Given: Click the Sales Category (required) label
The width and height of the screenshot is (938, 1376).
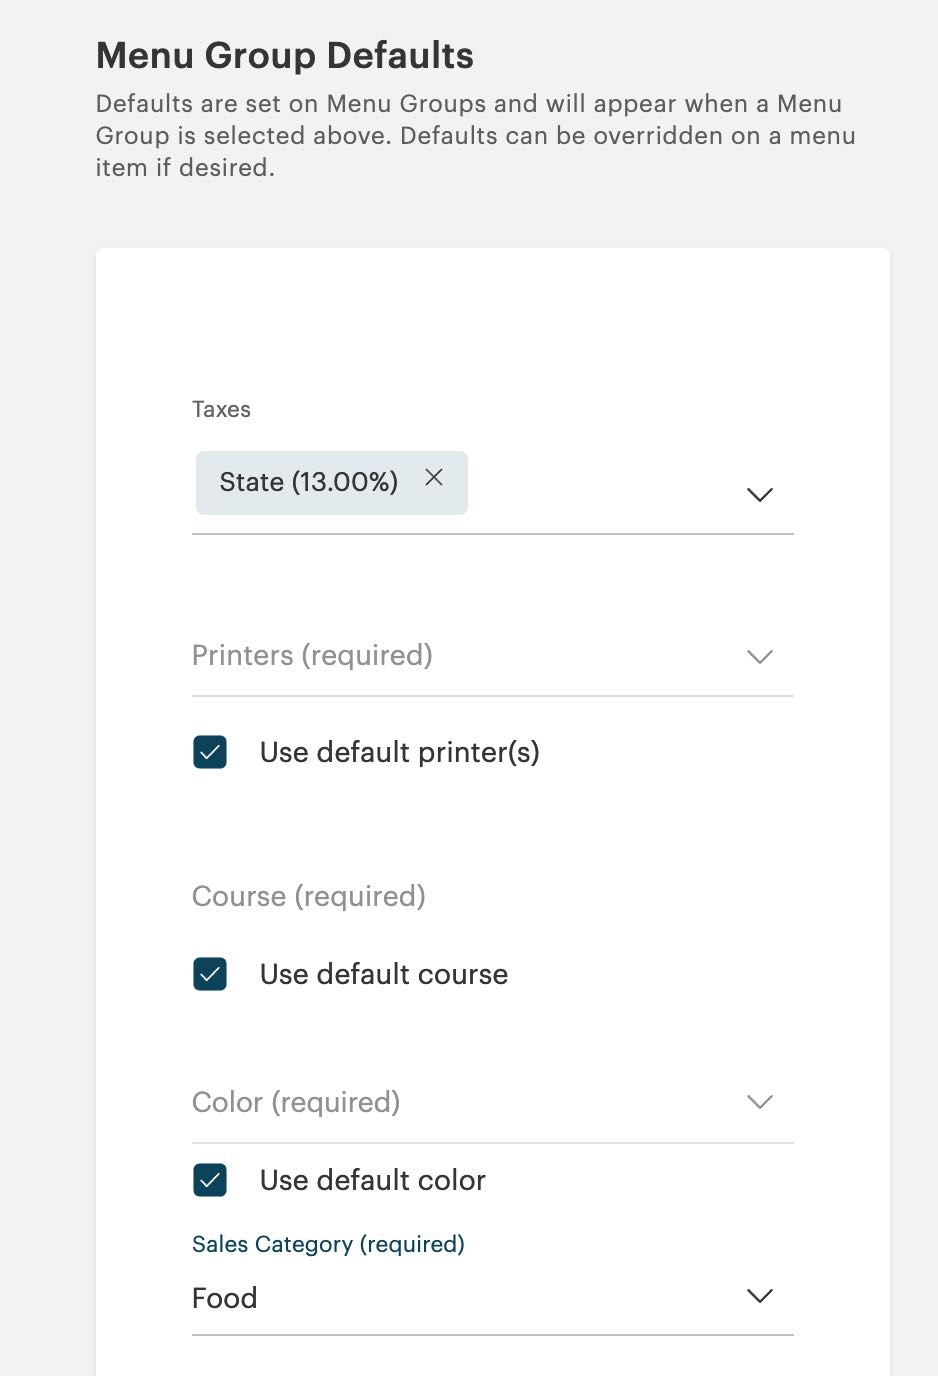Looking at the screenshot, I should tap(328, 1244).
